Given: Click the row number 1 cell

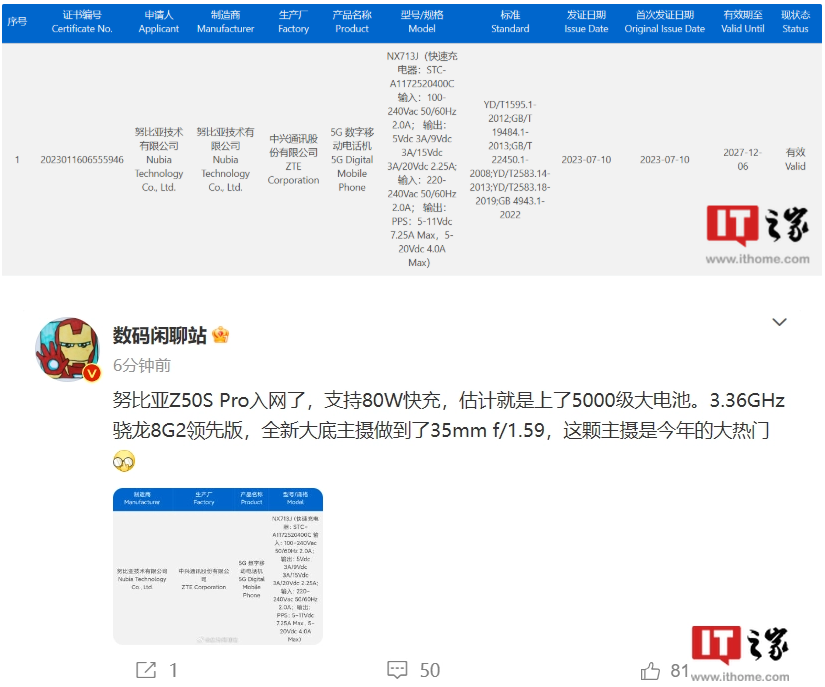Looking at the screenshot, I should [x=17, y=159].
